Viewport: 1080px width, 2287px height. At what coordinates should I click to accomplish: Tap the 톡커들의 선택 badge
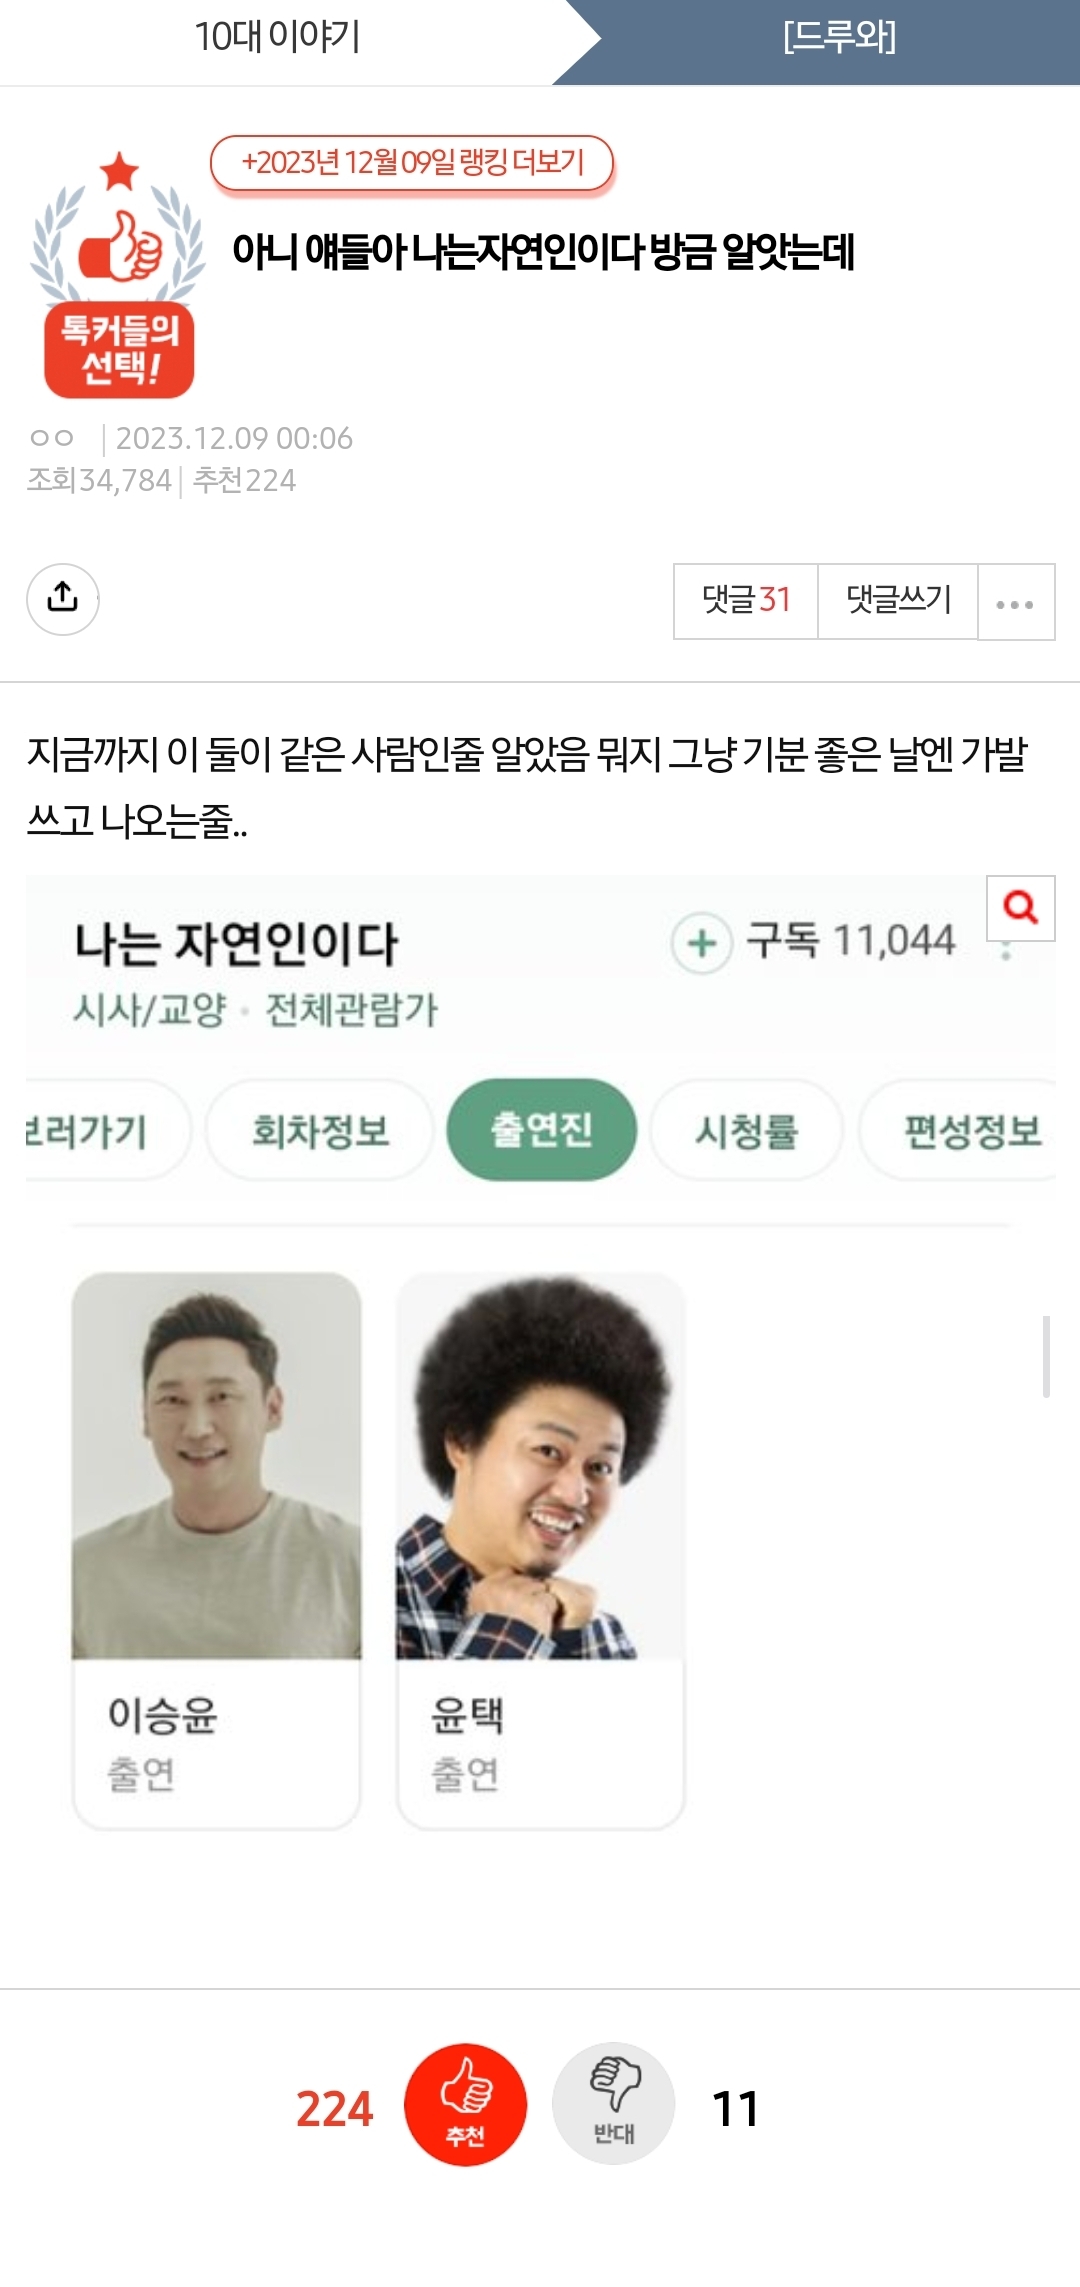[119, 274]
